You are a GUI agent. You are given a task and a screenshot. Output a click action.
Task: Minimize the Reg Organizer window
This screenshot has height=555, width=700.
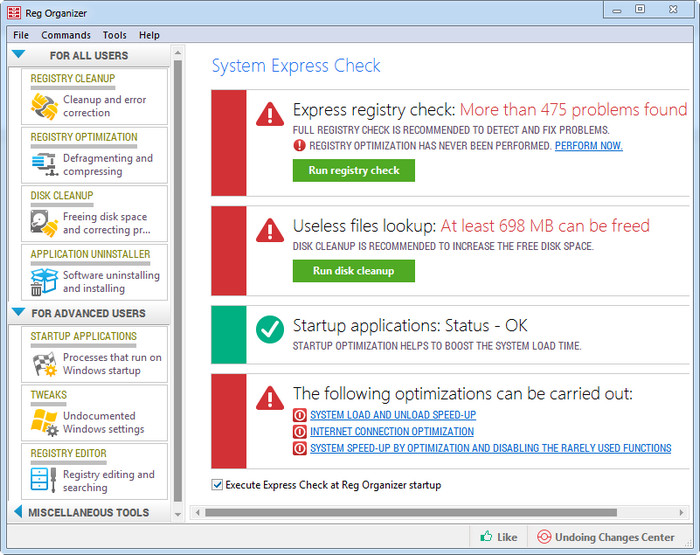[617, 10]
